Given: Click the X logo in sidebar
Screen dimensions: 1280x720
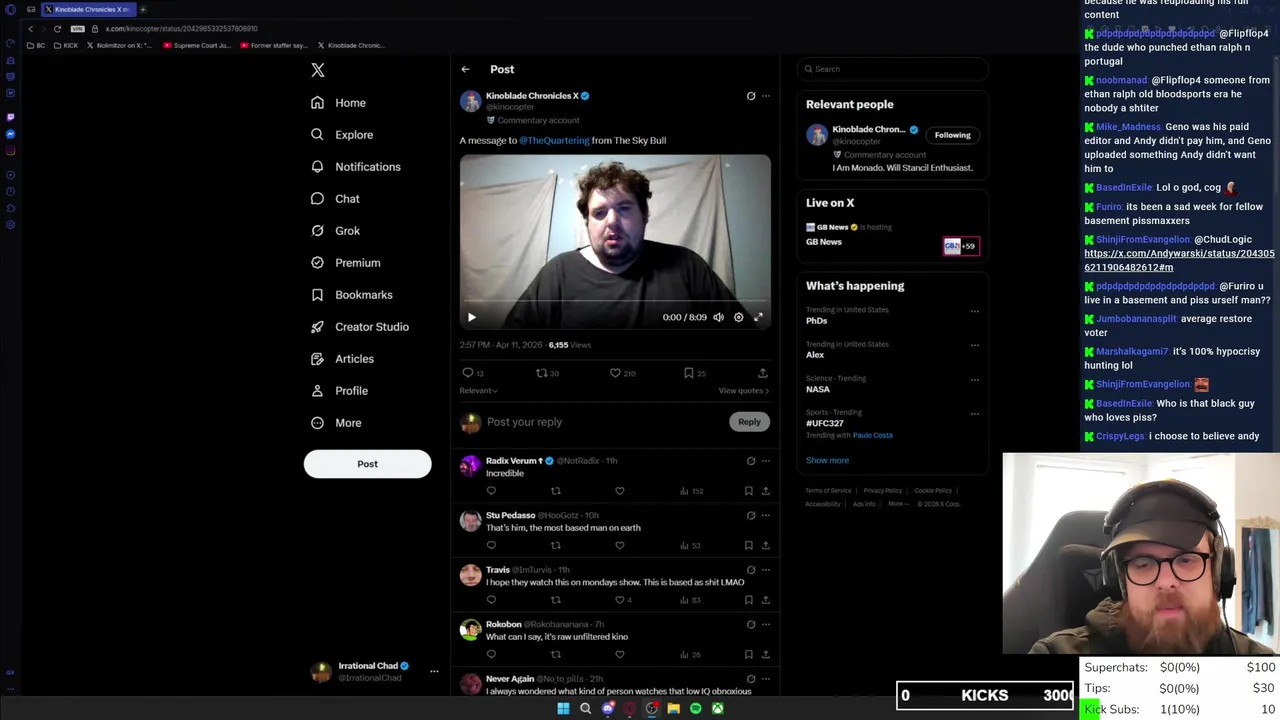Looking at the screenshot, I should [318, 70].
